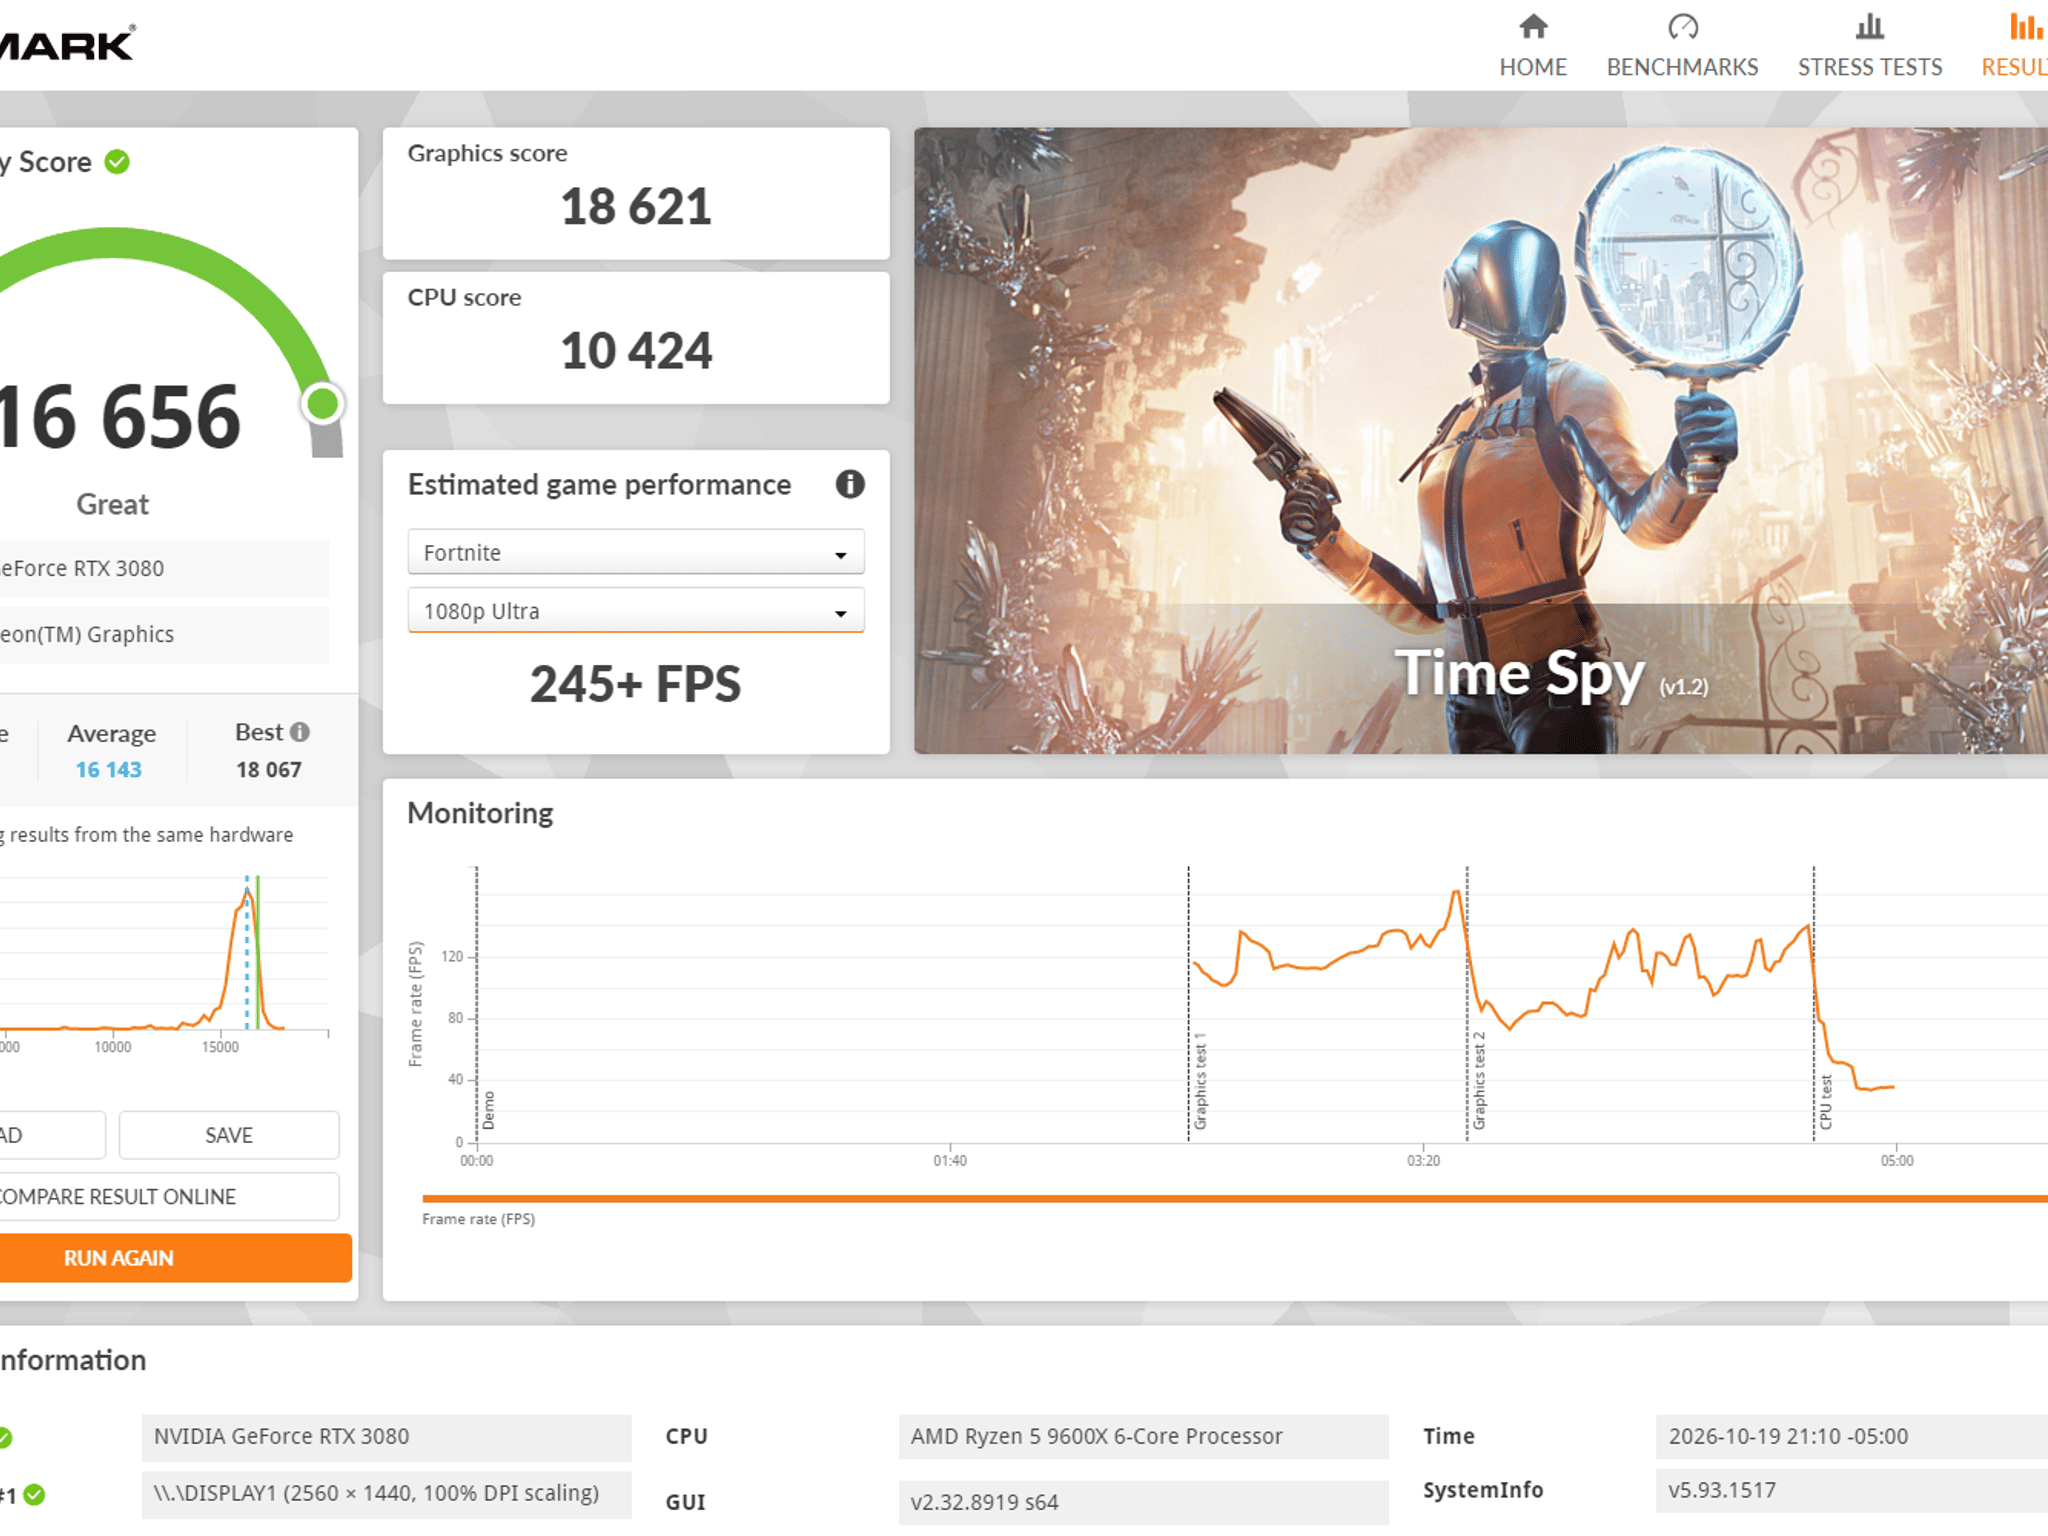2048x1536 pixels.
Task: Click the CPU test marker line
Action: pyautogui.click(x=1814, y=1004)
